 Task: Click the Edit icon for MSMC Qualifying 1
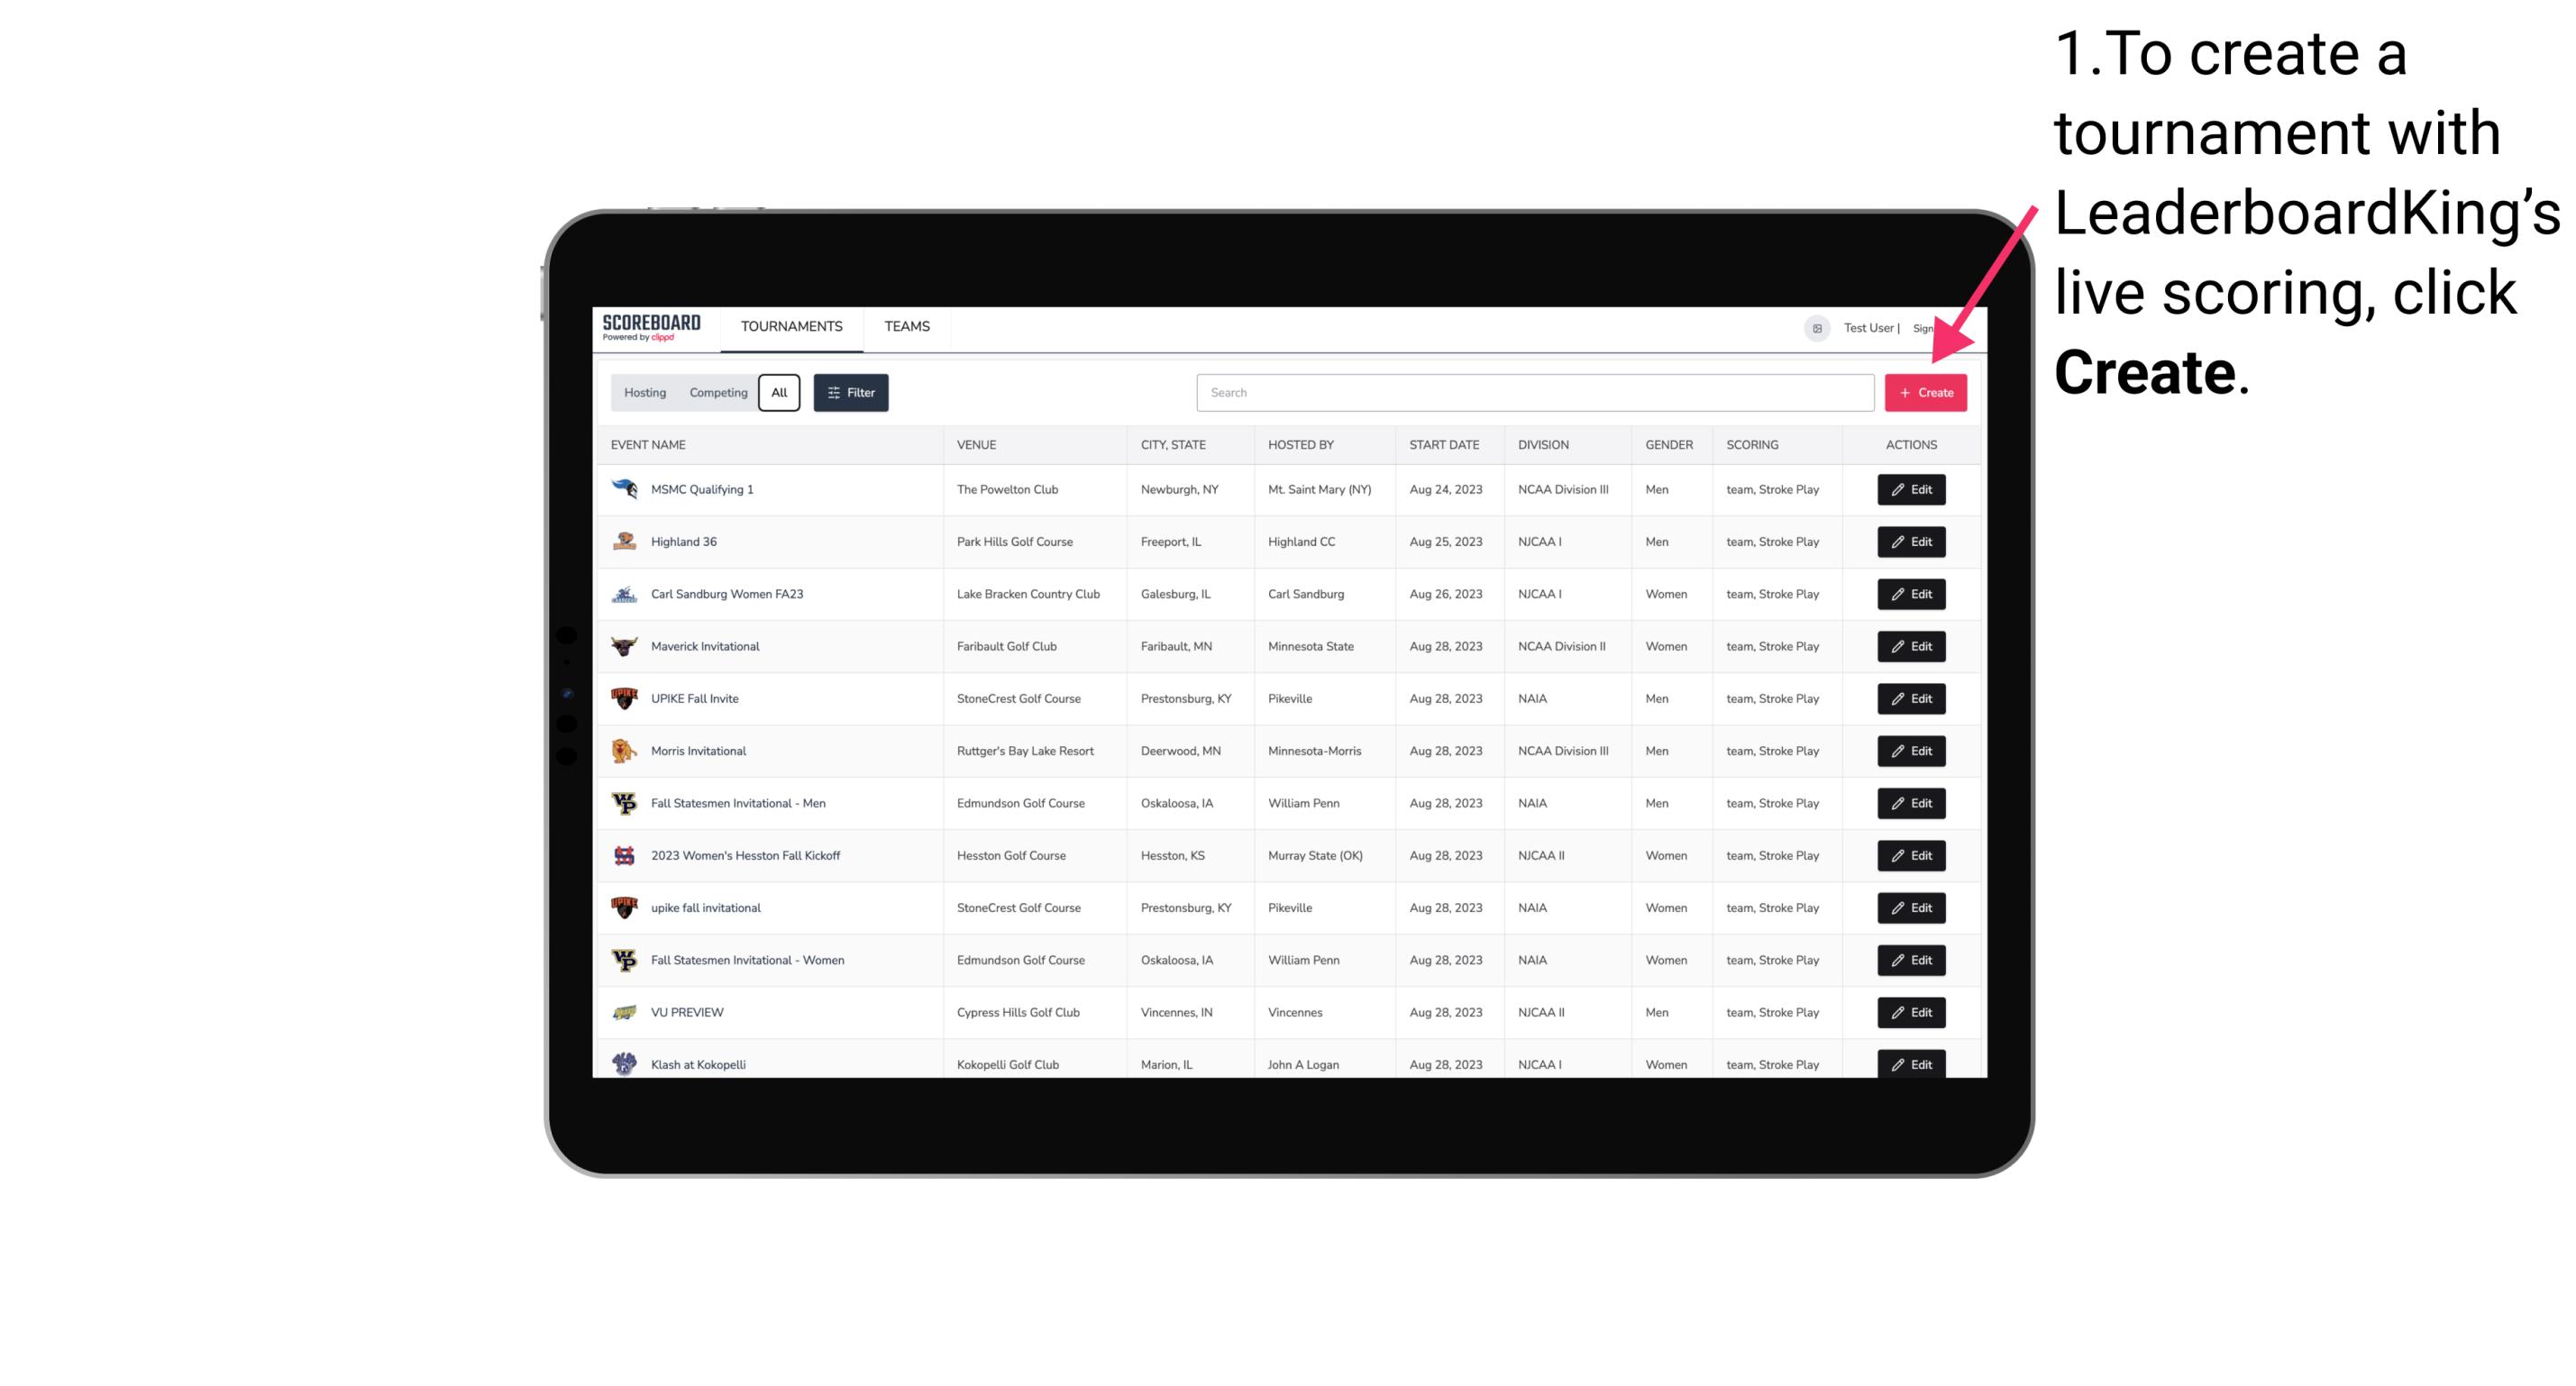point(1910,488)
